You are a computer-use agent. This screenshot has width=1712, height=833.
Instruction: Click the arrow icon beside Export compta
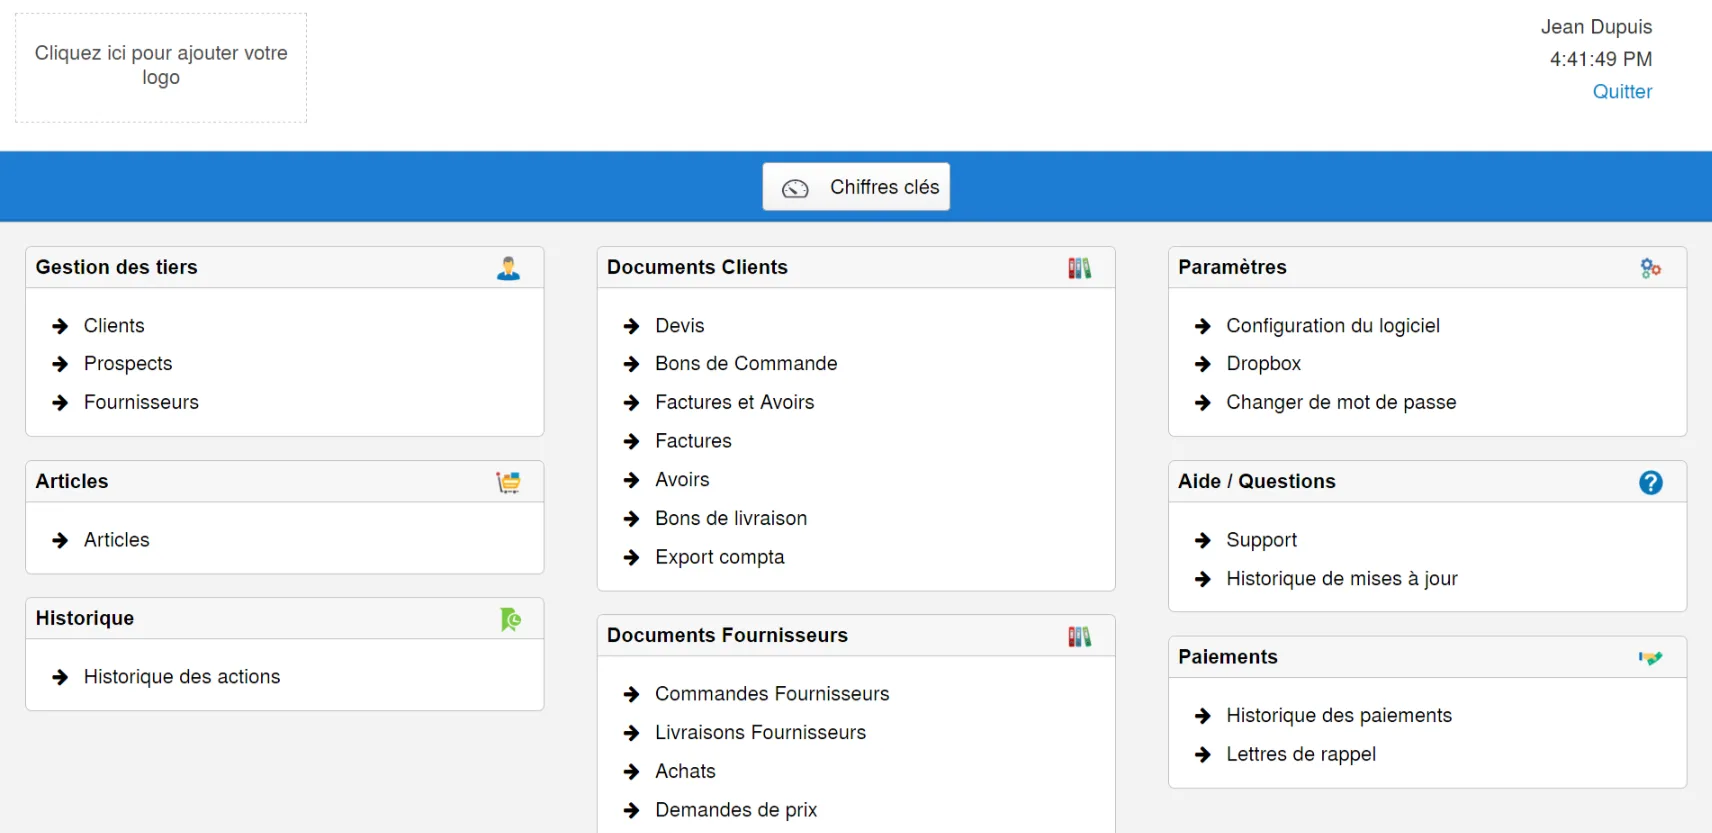(x=631, y=558)
